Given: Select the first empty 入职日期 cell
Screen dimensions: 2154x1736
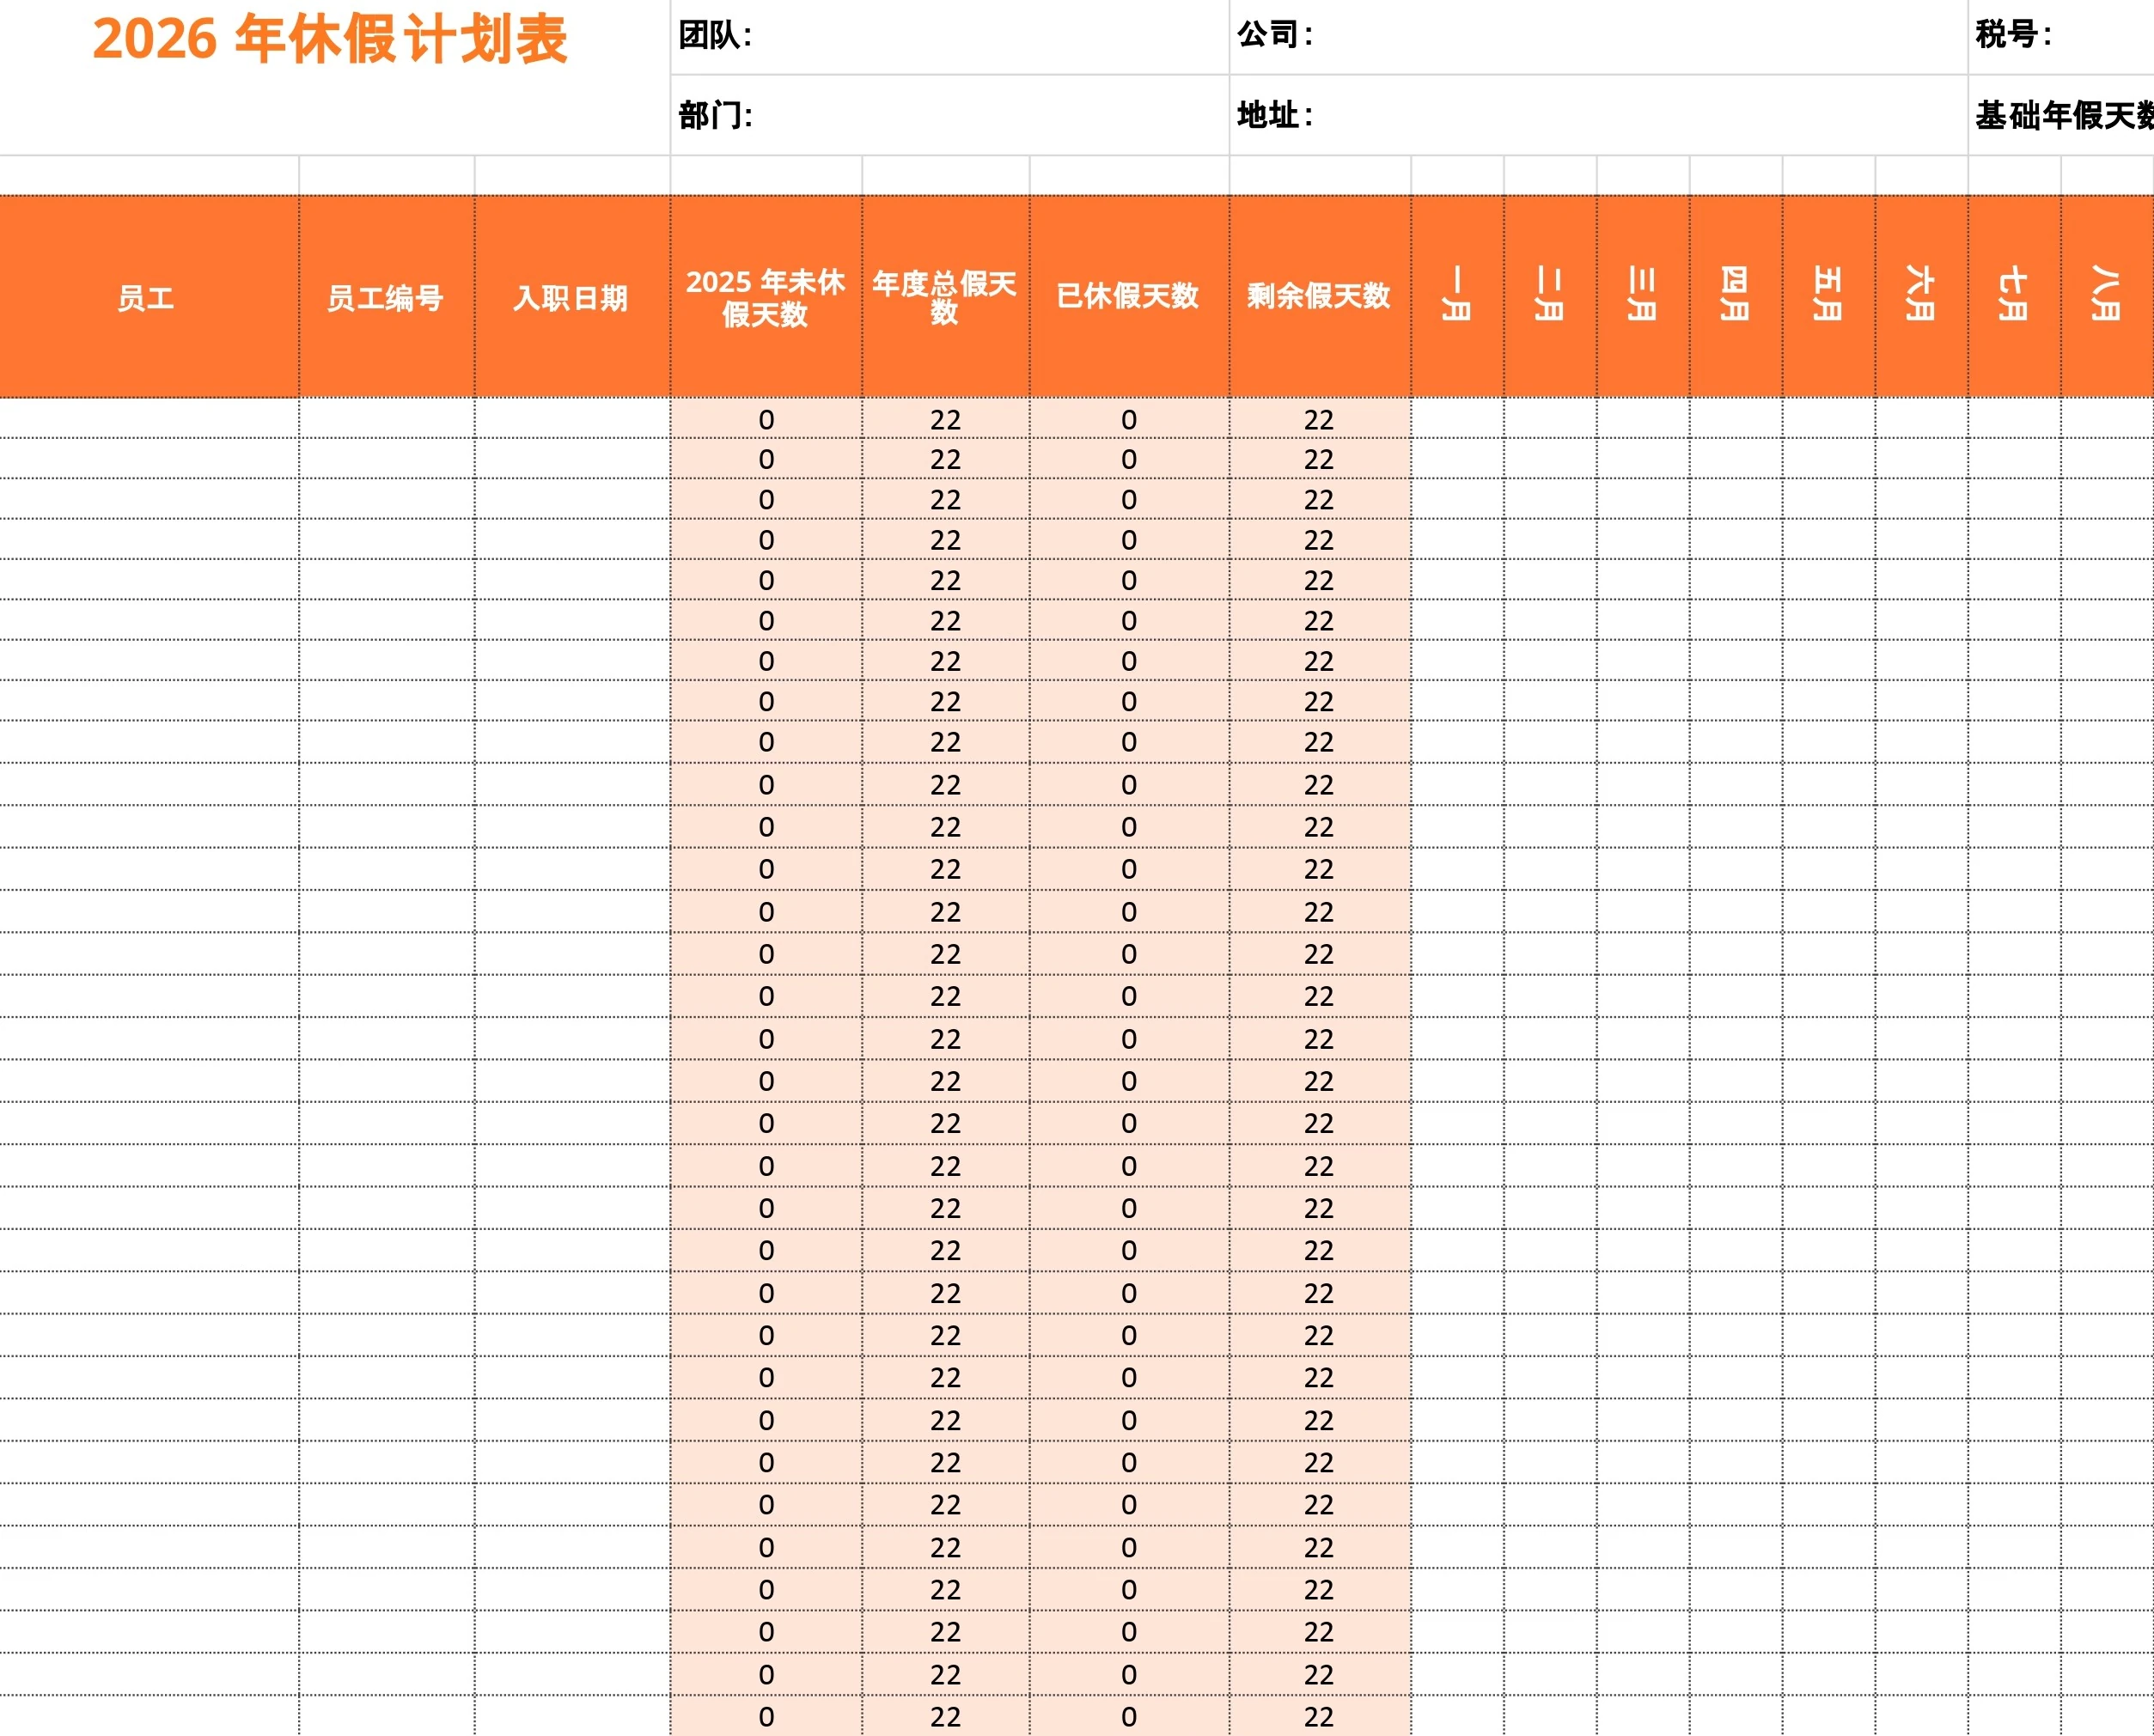Looking at the screenshot, I should click(572, 419).
